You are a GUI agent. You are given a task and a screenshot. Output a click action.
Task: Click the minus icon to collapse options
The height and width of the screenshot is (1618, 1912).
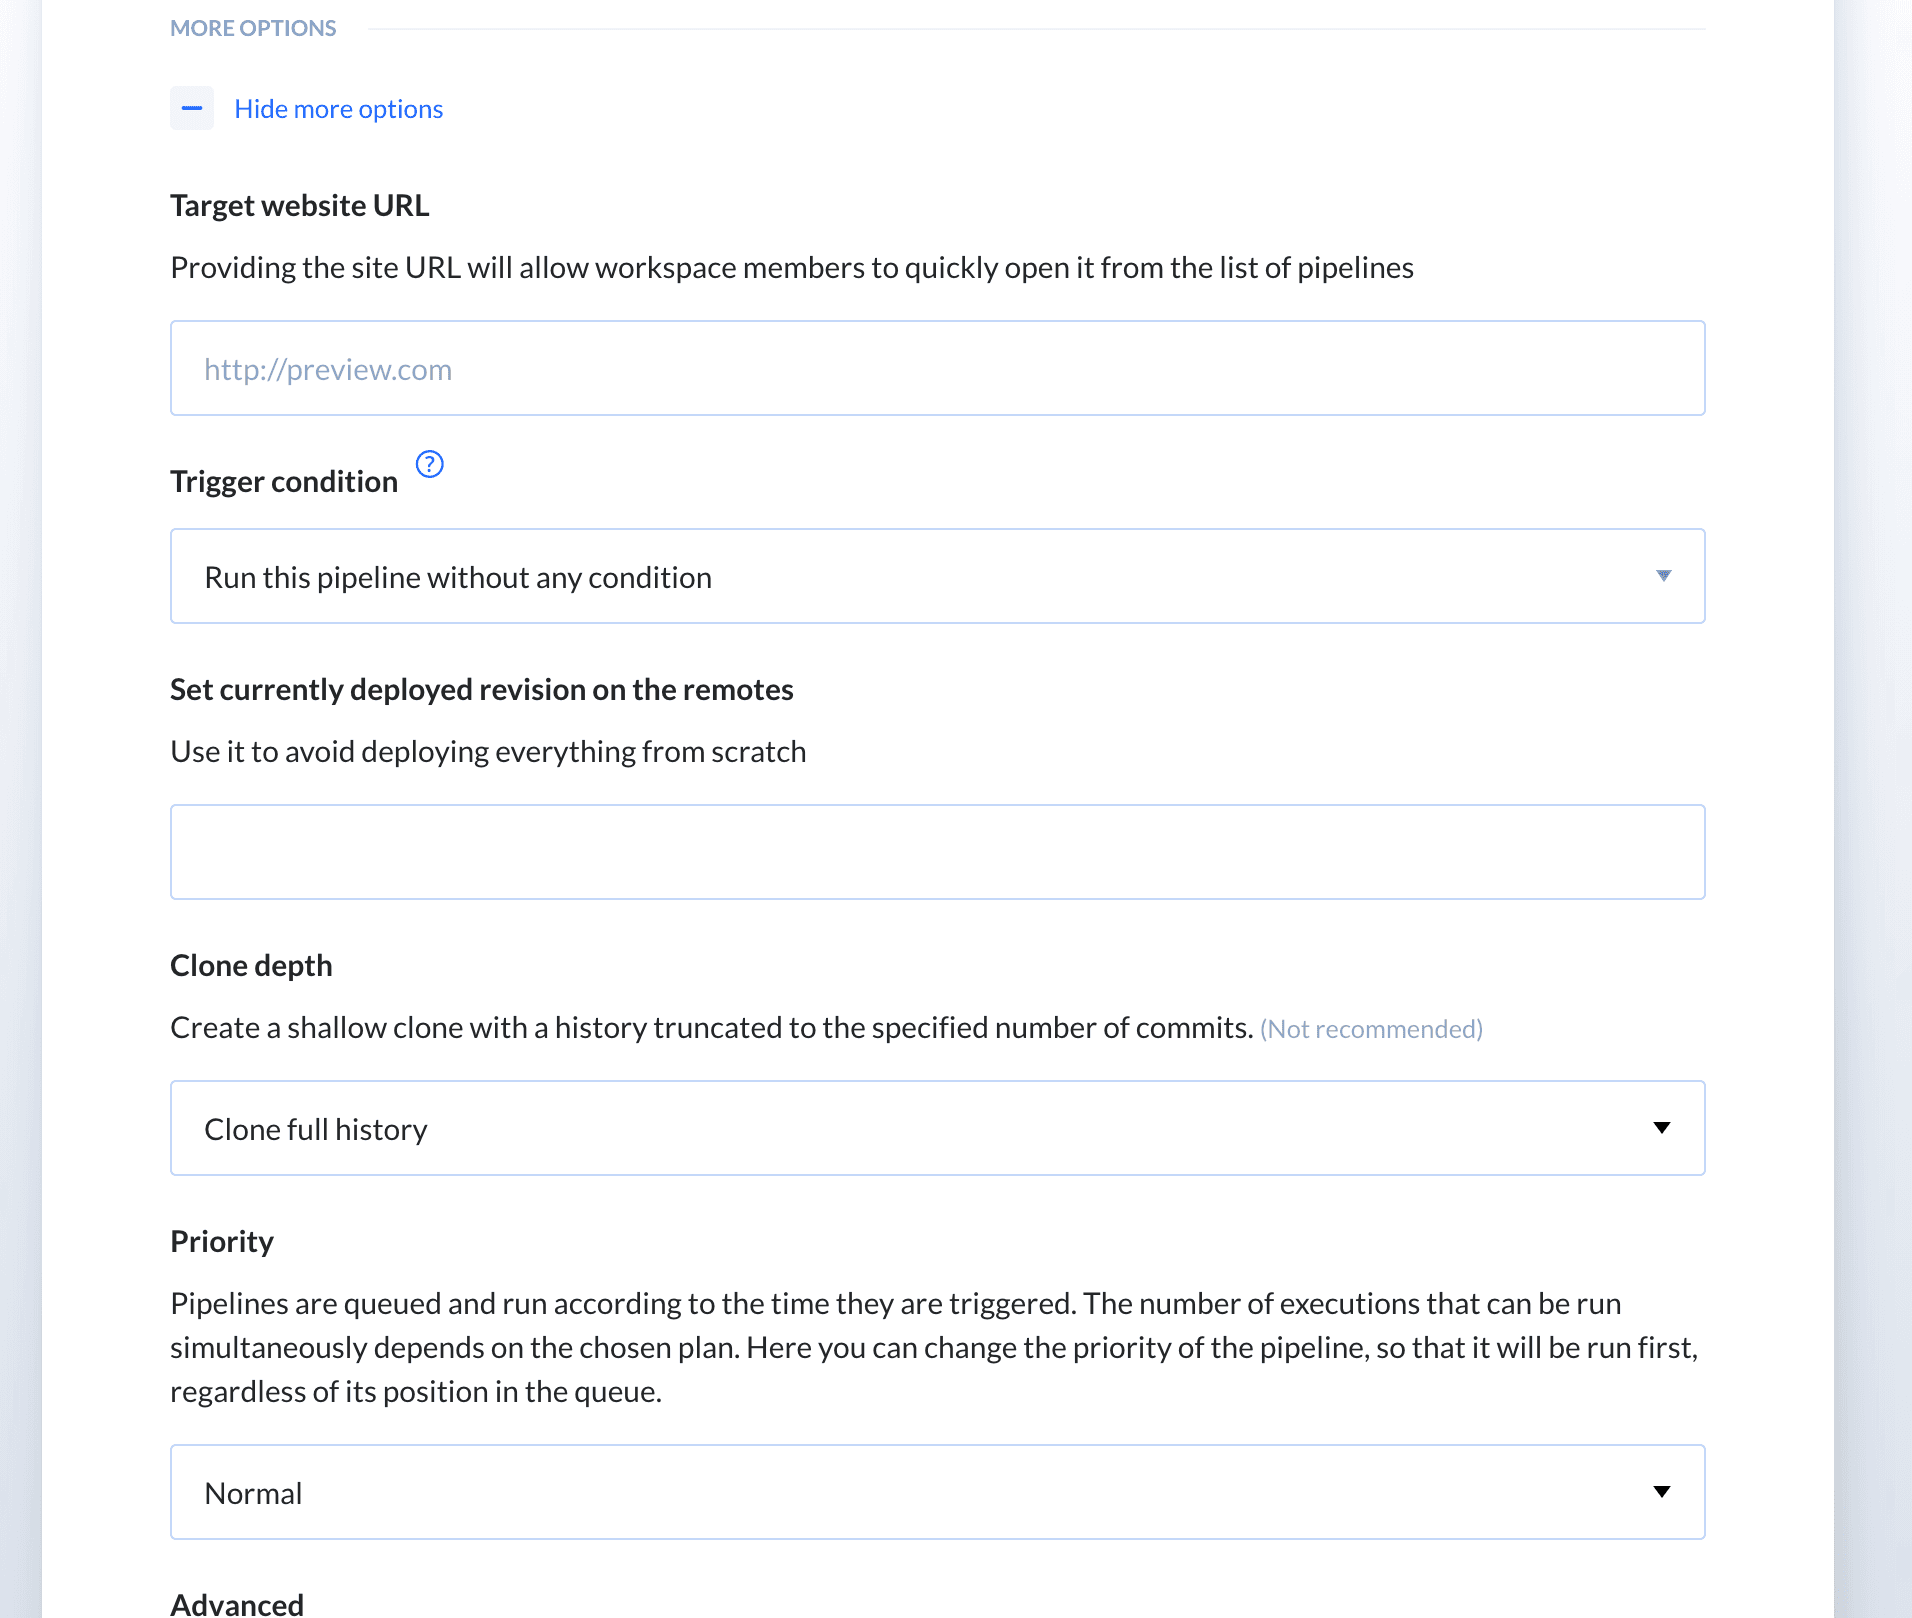[x=192, y=108]
